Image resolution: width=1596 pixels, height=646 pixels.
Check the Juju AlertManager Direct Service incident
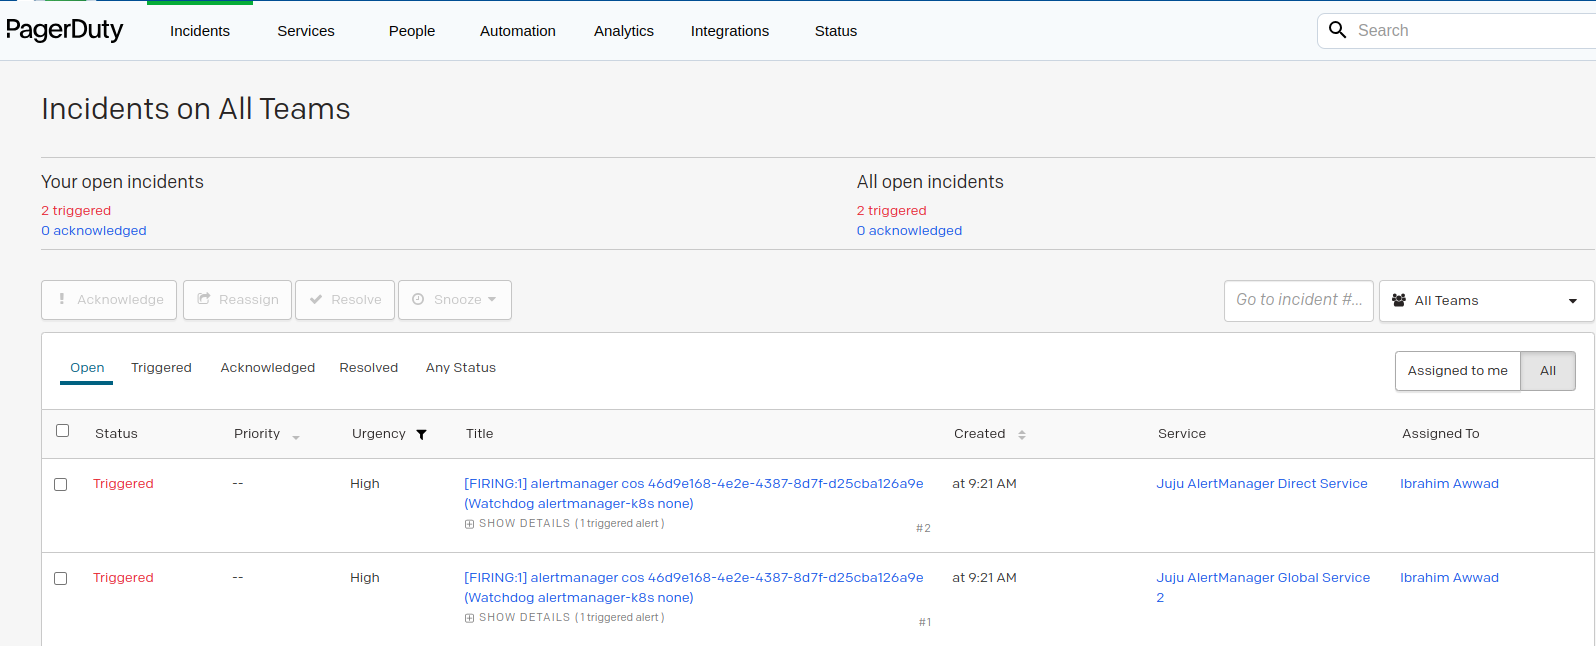point(60,485)
